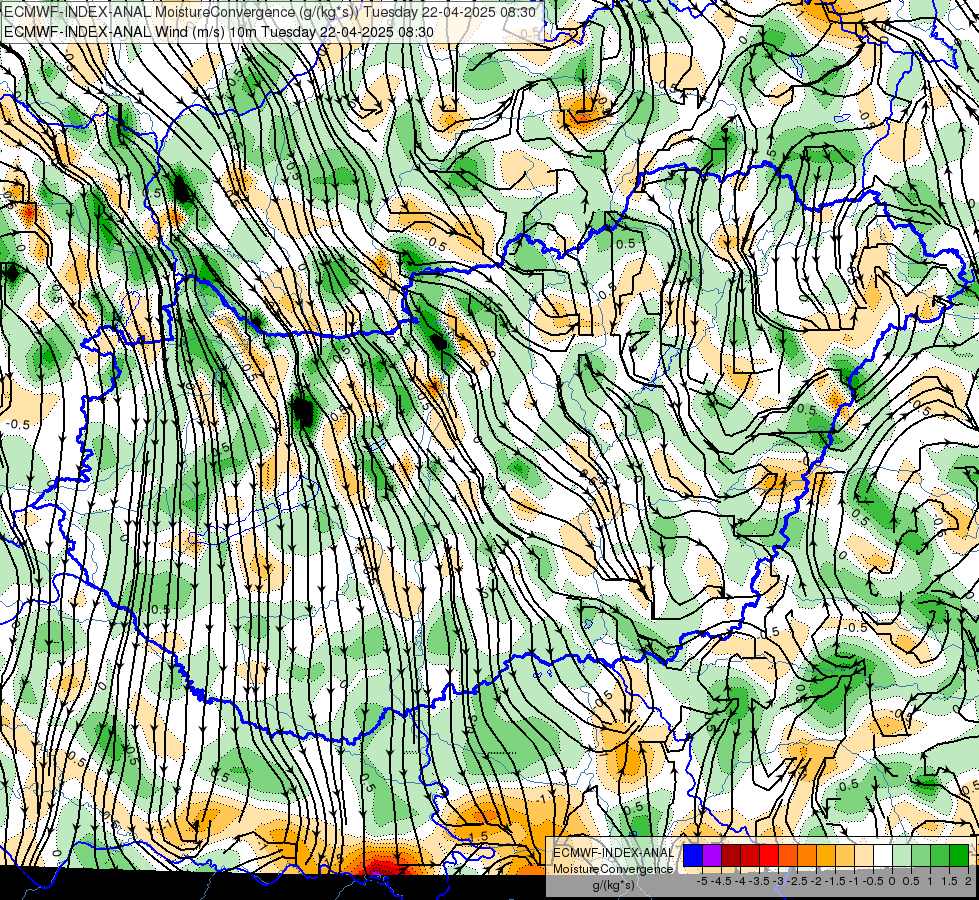Select the dark maroon swatch between -4.5 and -4
The height and width of the screenshot is (900, 979).
point(731,855)
